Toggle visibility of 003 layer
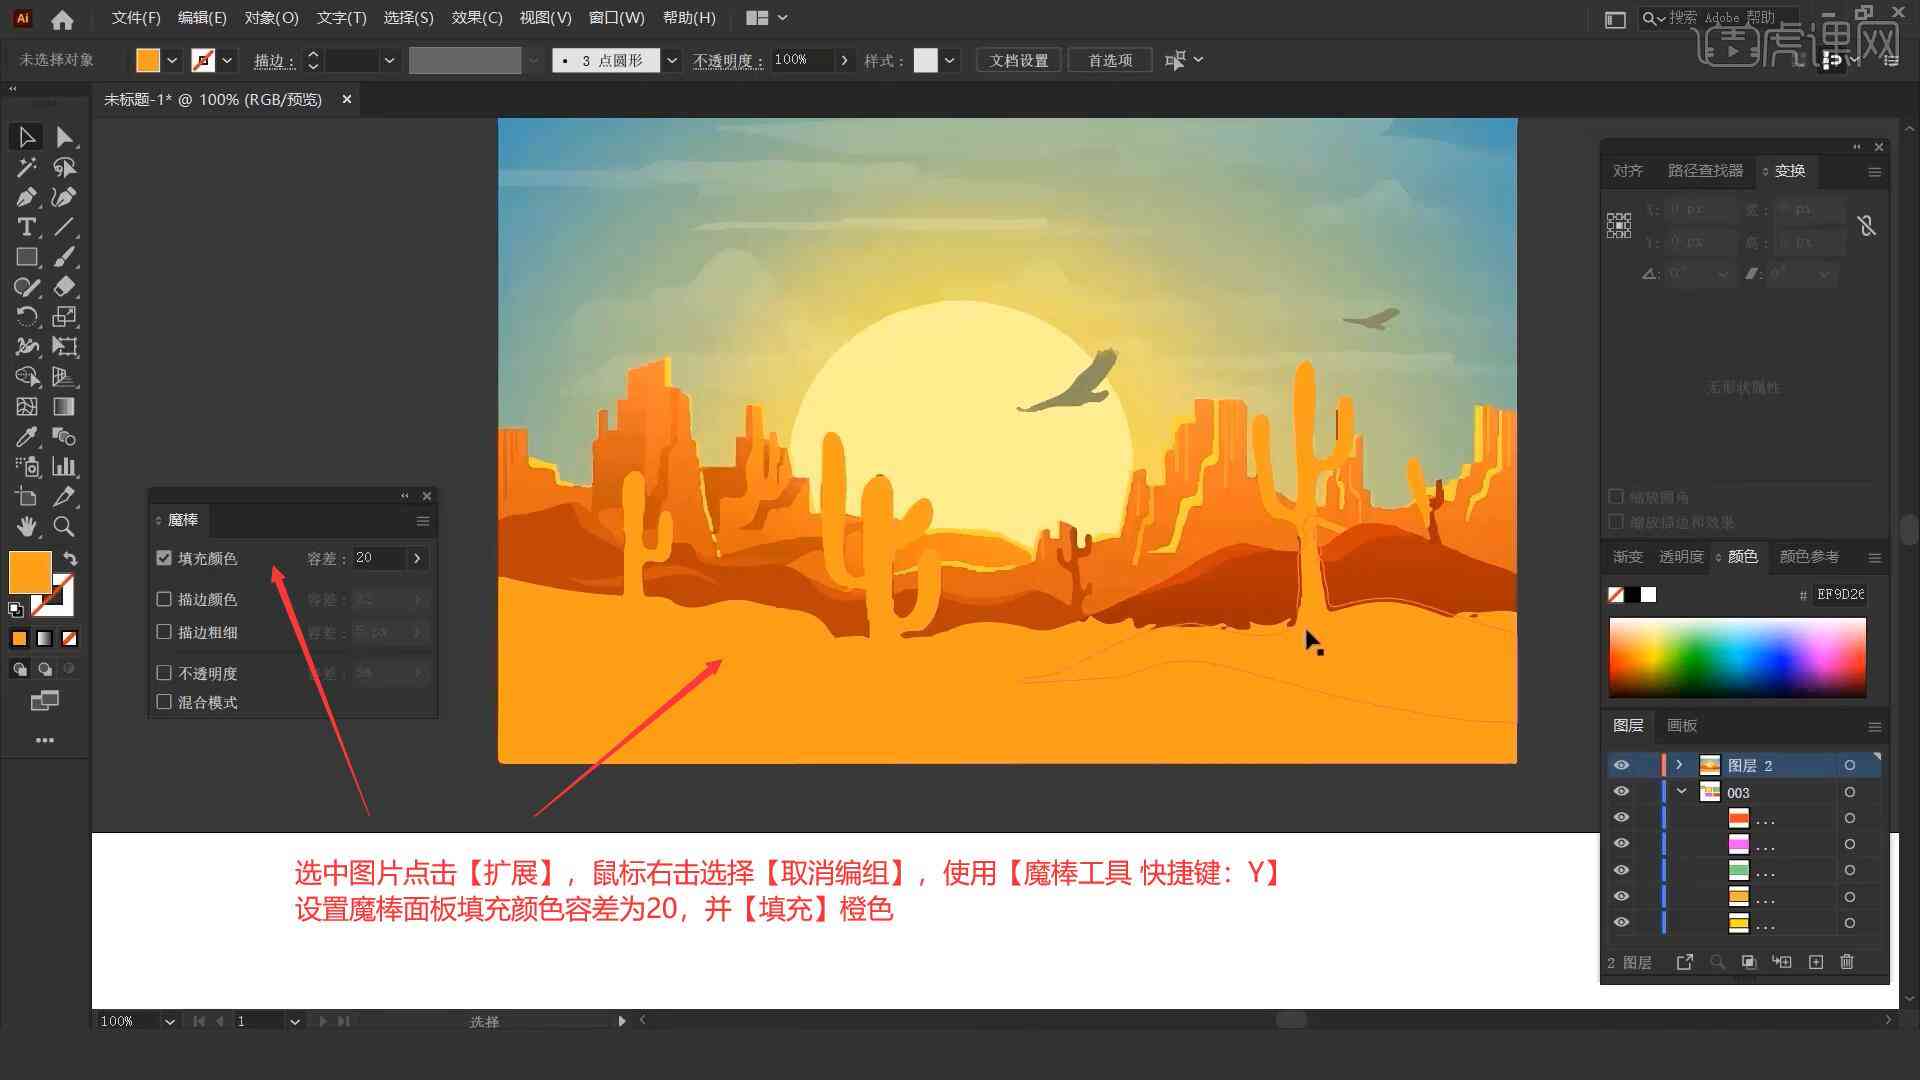Viewport: 1920px width, 1080px height. pyautogui.click(x=1622, y=793)
